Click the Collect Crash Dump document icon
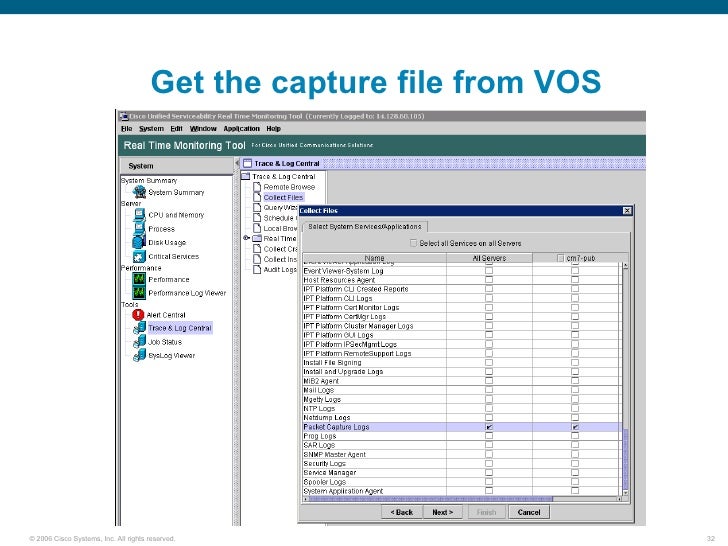Viewport: 728px width, 546px height. 257,249
